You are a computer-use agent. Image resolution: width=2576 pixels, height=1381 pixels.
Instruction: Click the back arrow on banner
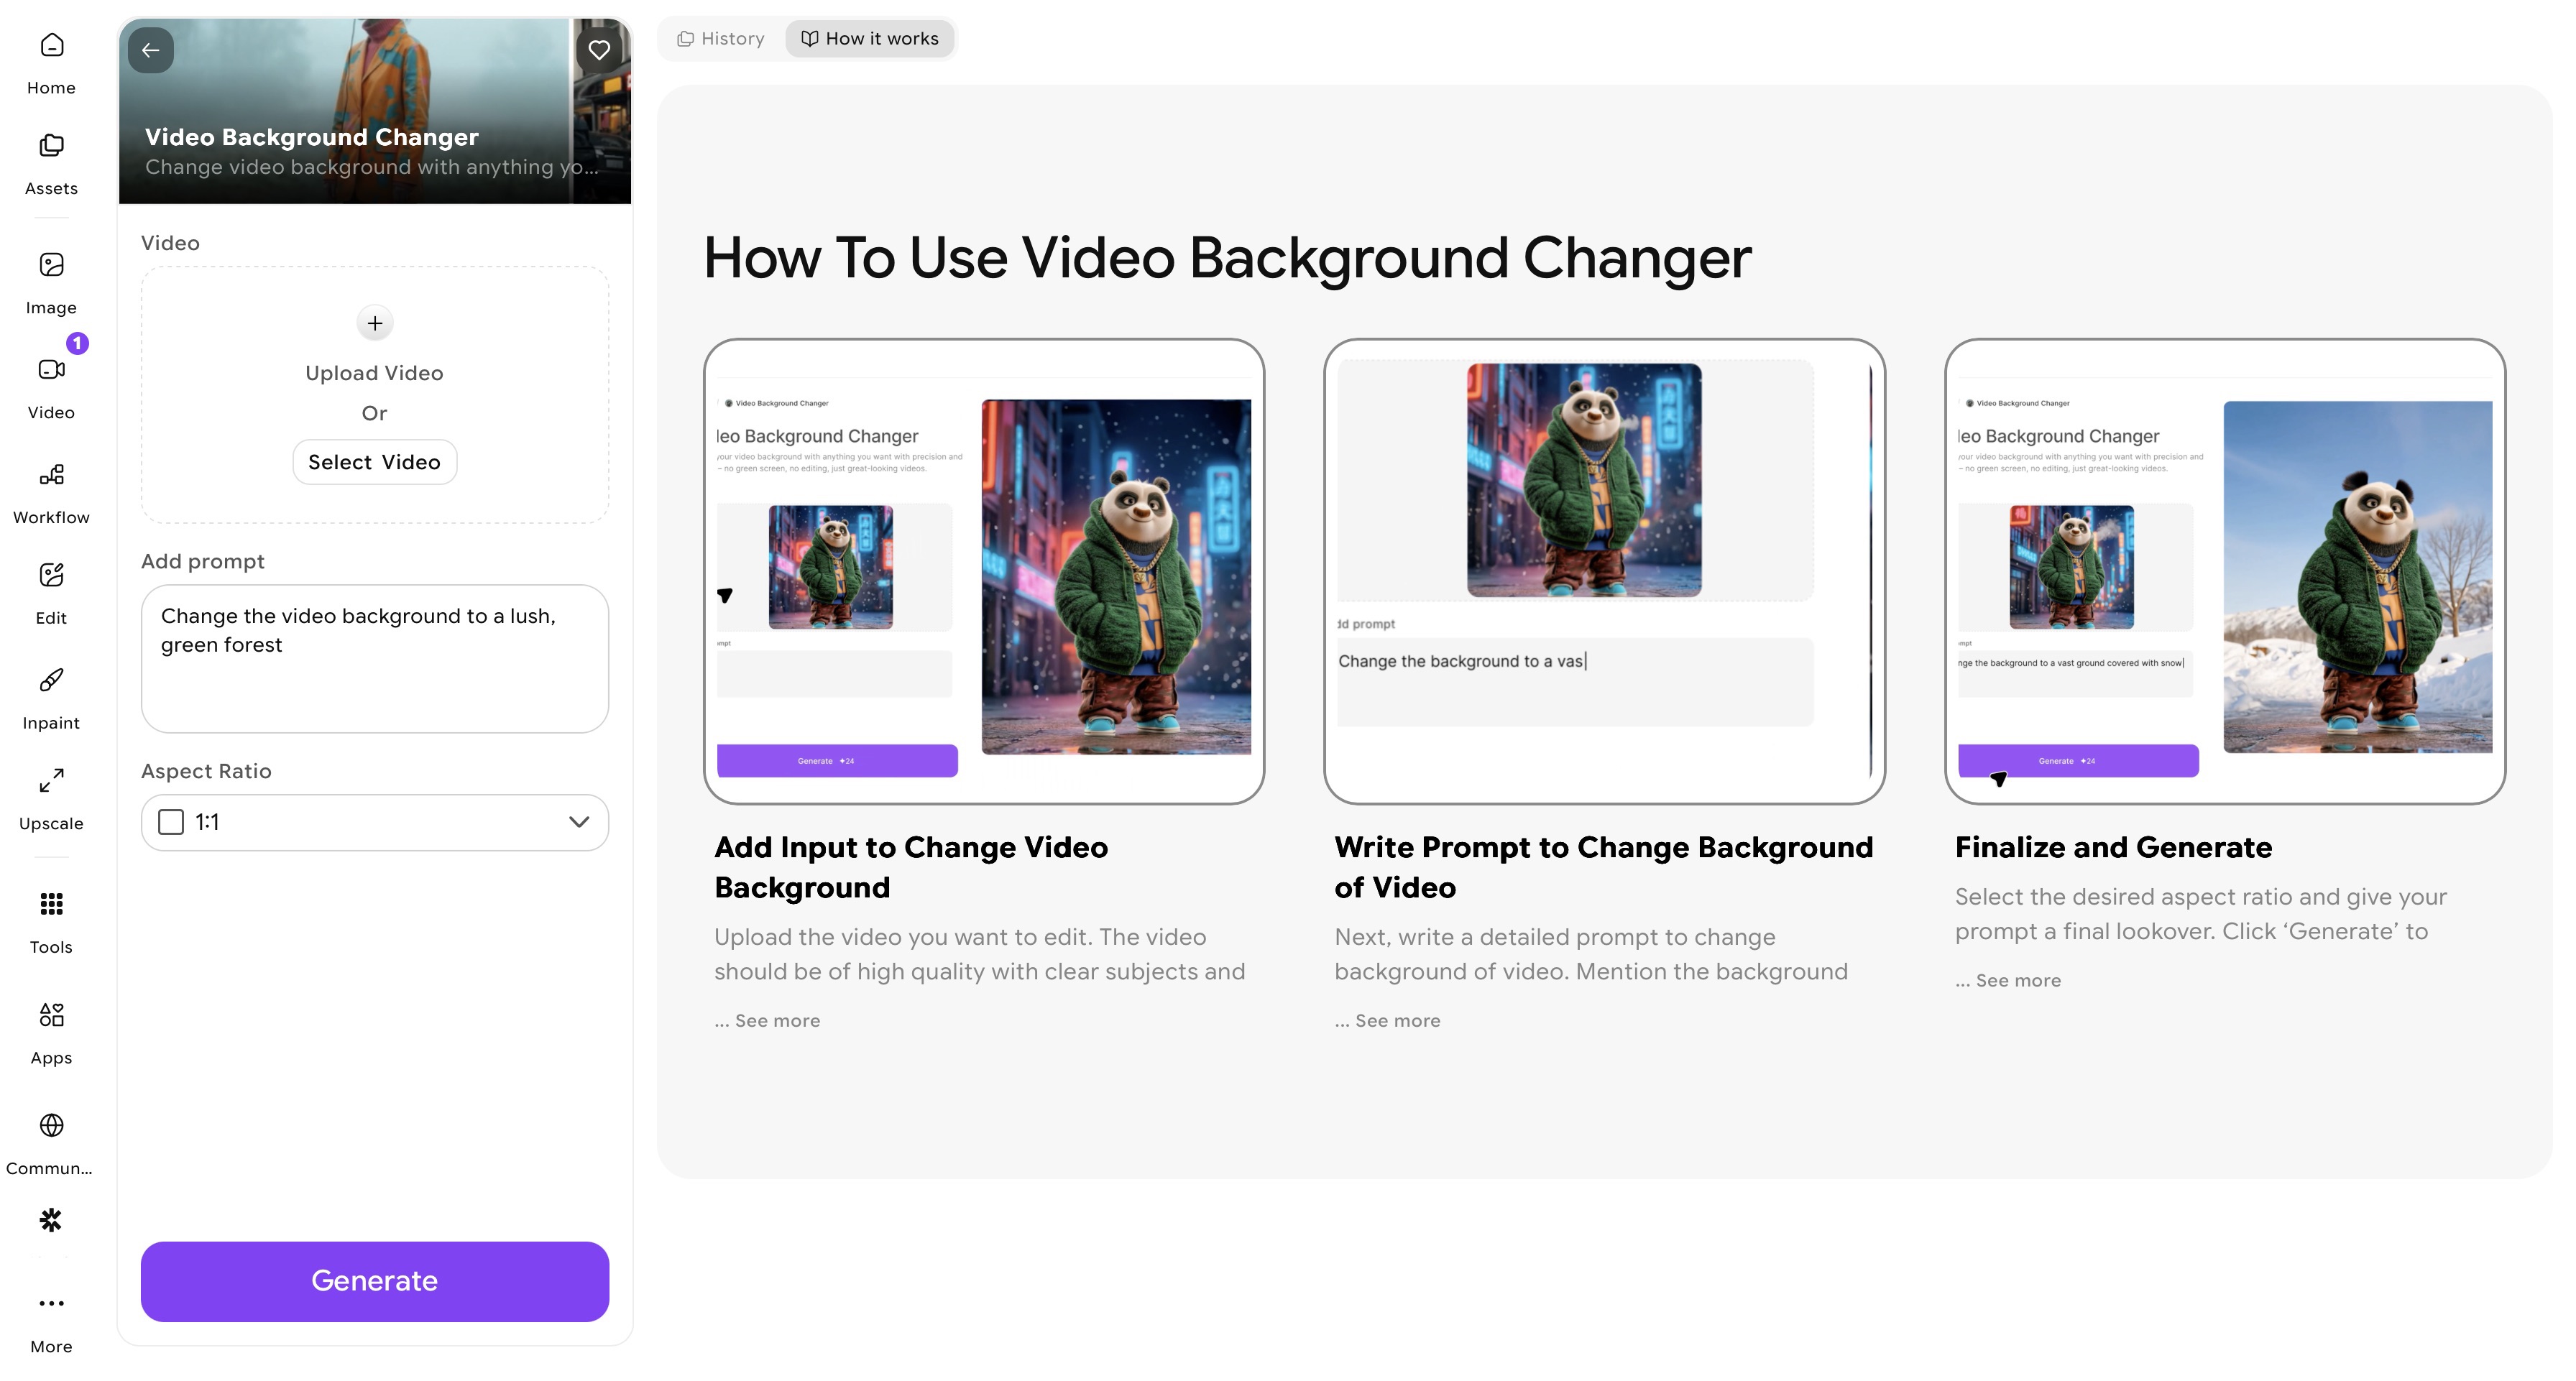tap(151, 51)
